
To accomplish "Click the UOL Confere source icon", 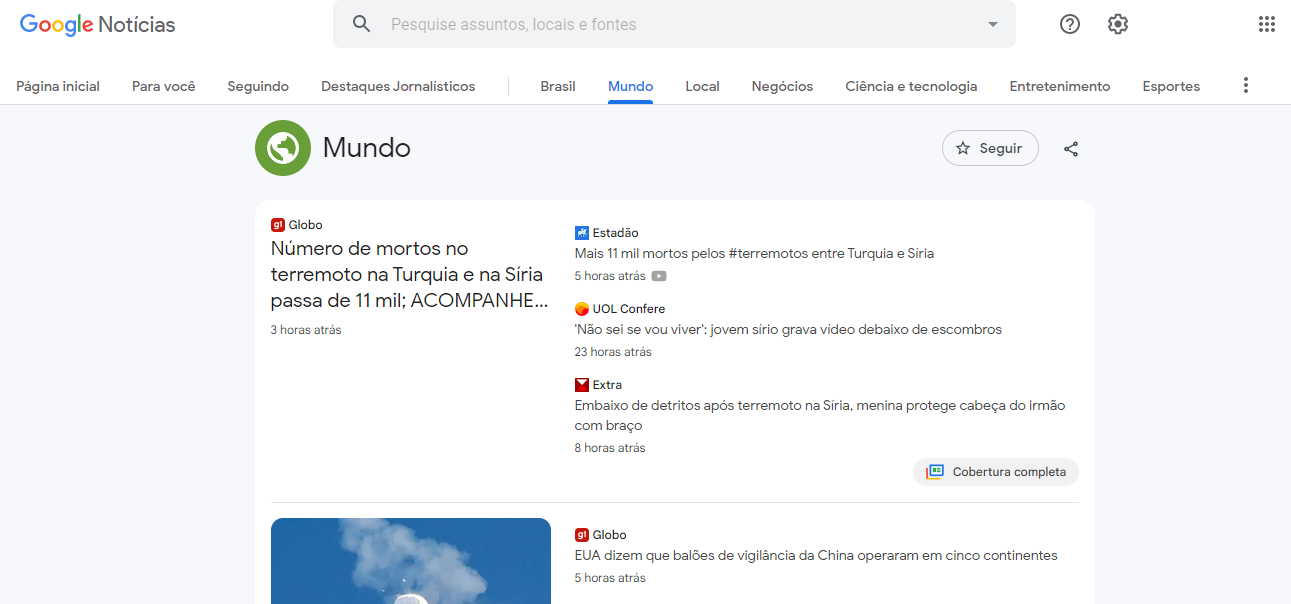I will click(x=582, y=309).
